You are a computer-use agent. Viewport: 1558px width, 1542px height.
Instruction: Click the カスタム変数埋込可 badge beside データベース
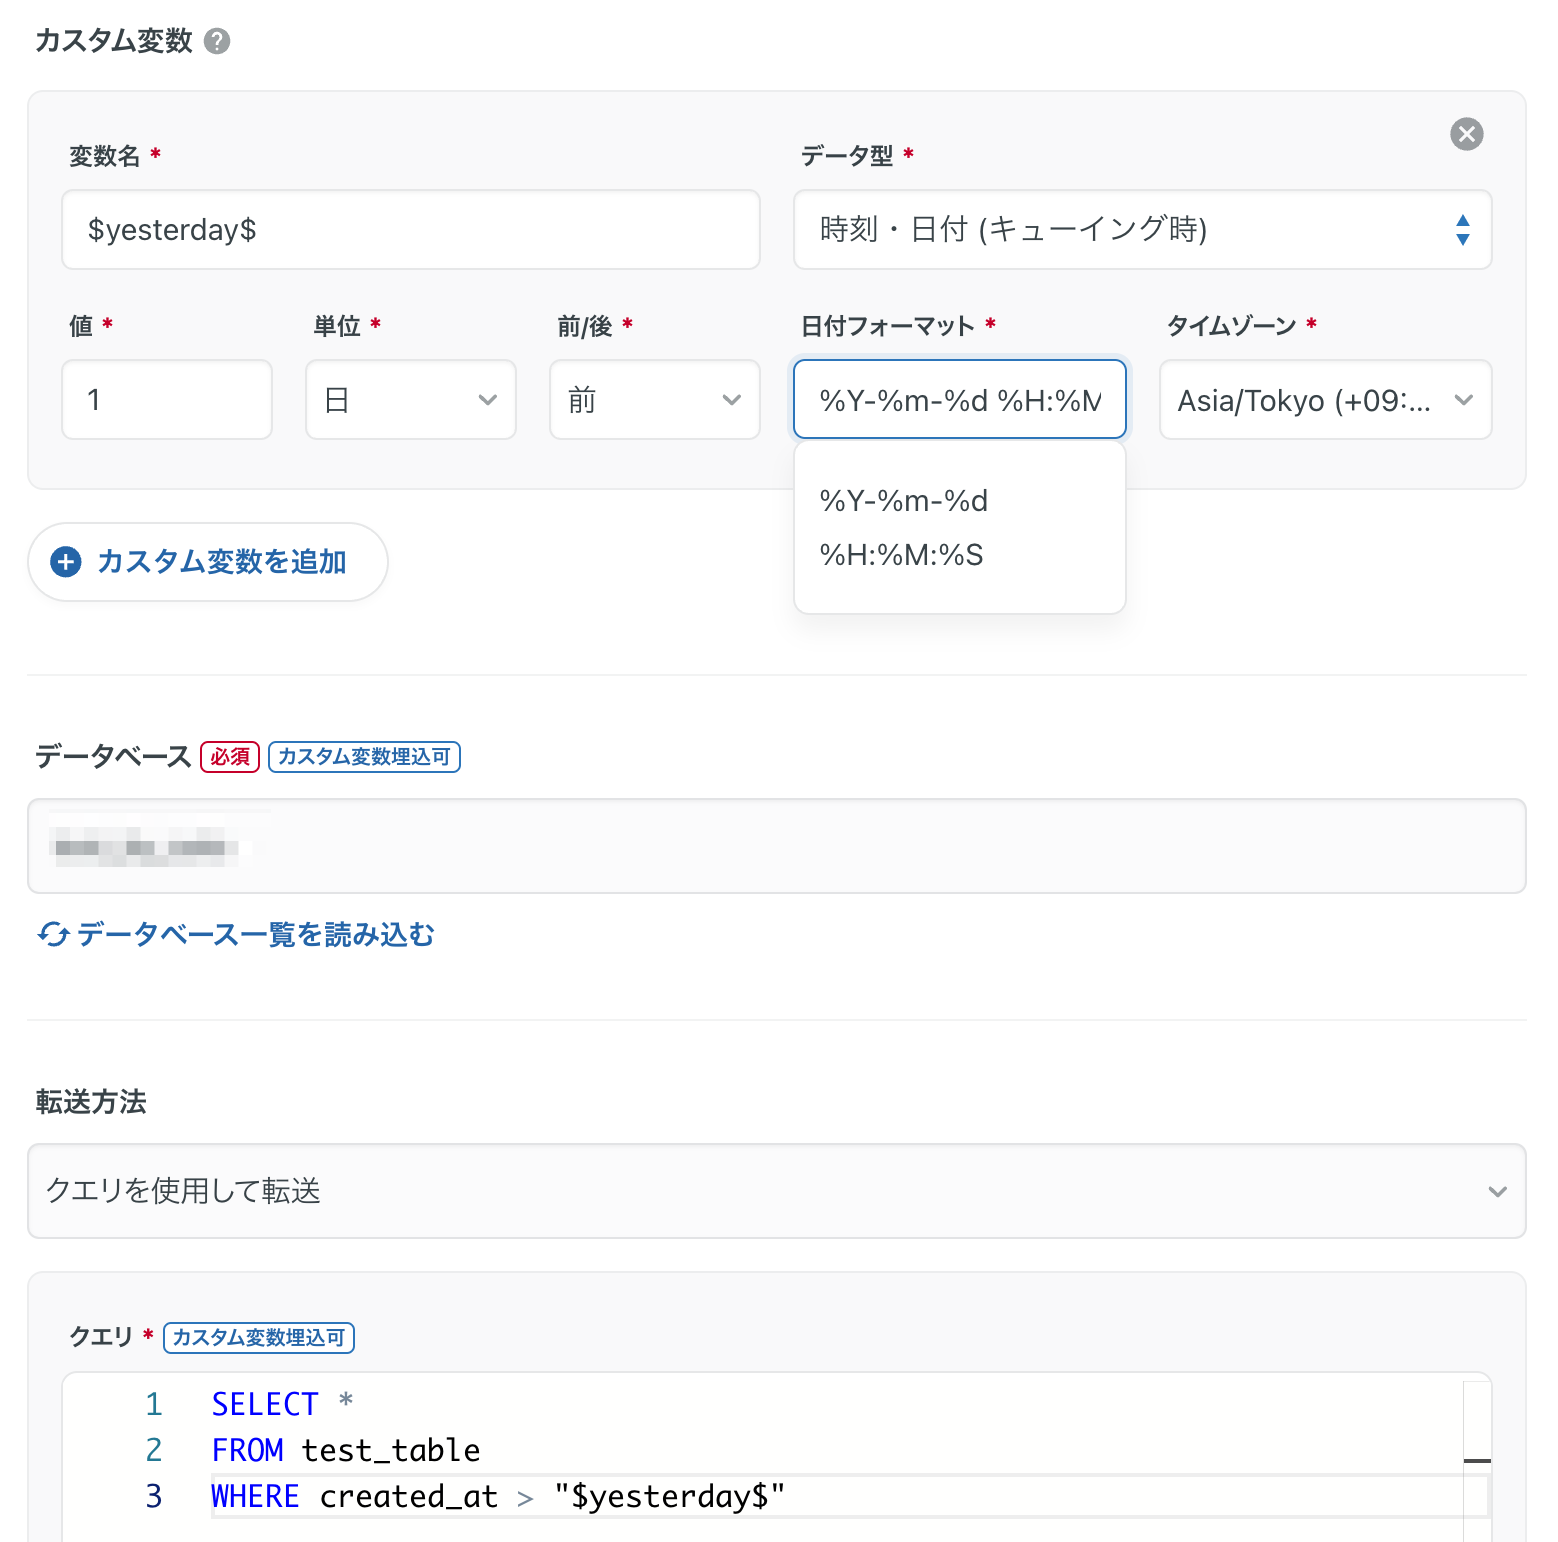click(364, 757)
